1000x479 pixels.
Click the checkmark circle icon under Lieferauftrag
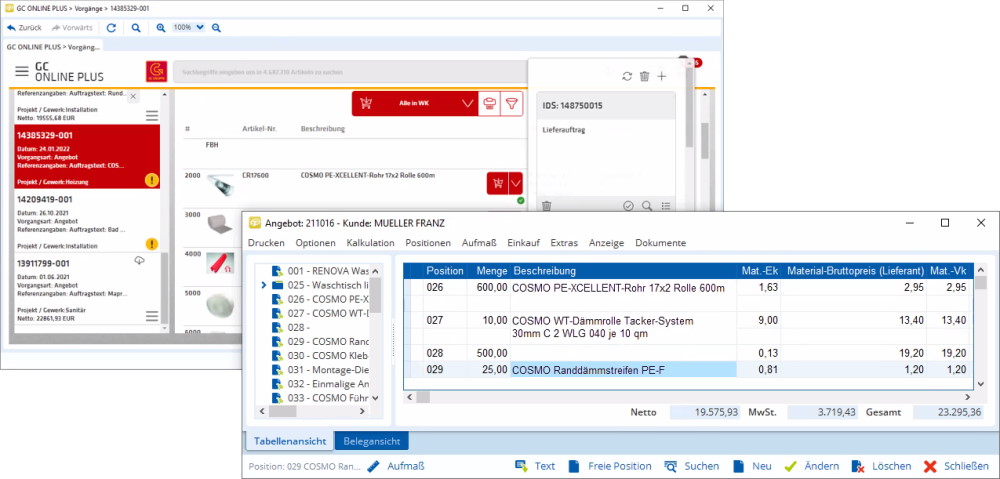(x=628, y=206)
